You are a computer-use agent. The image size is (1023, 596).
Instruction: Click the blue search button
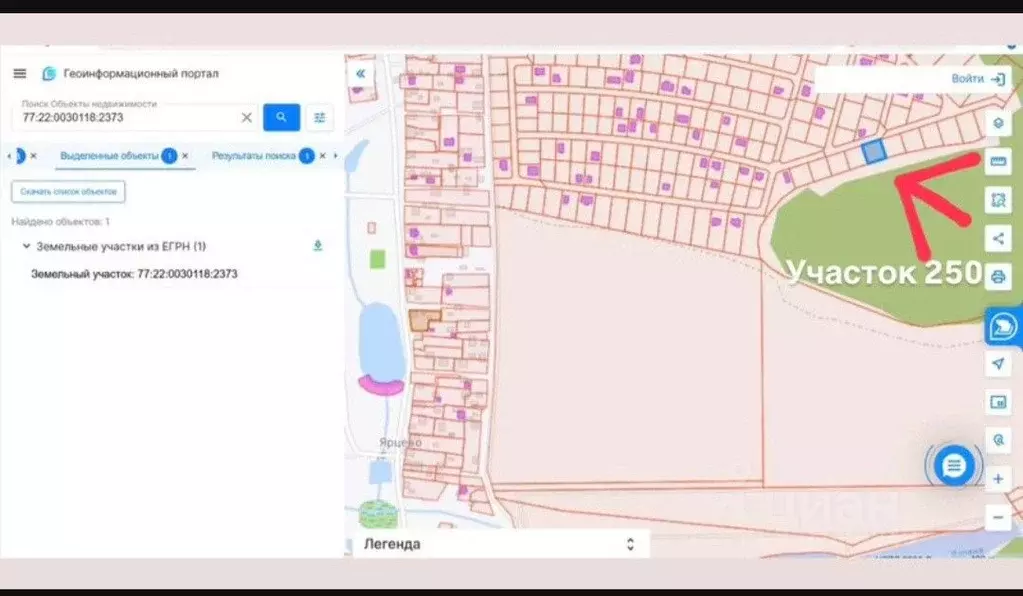(x=281, y=117)
